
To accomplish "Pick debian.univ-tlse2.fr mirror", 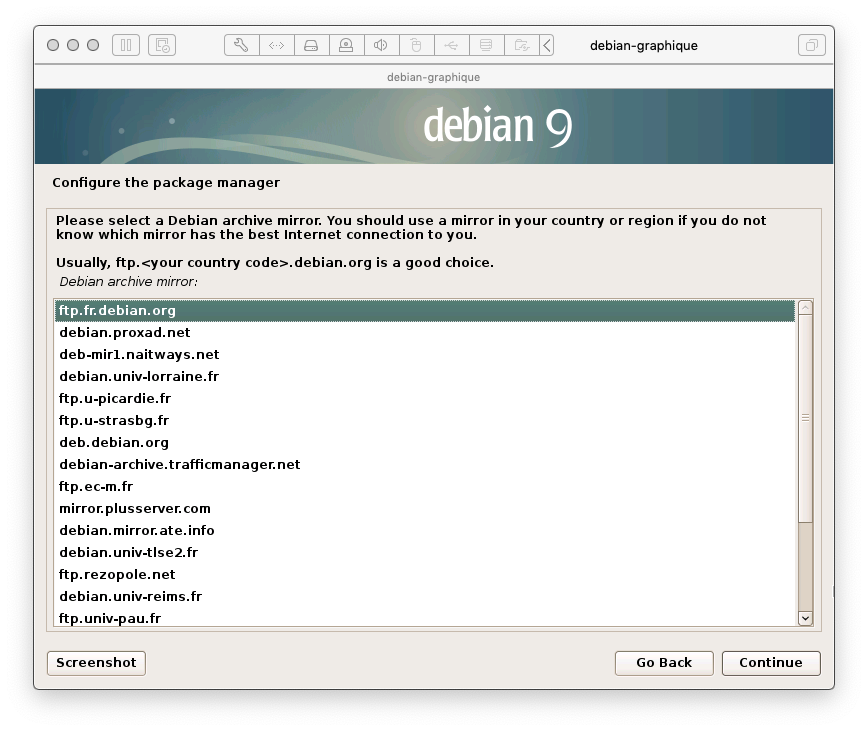I will pyautogui.click(x=425, y=553).
